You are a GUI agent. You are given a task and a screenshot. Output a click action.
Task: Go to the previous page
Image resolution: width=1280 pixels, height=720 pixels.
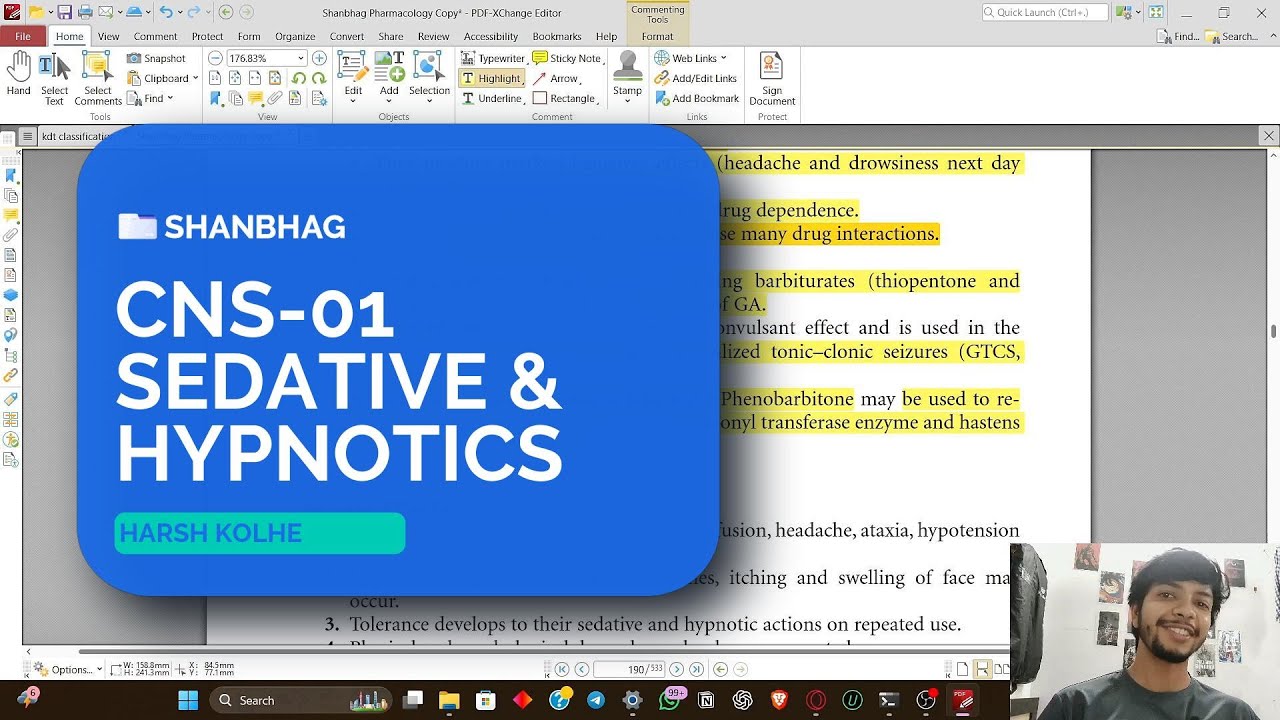(x=581, y=669)
